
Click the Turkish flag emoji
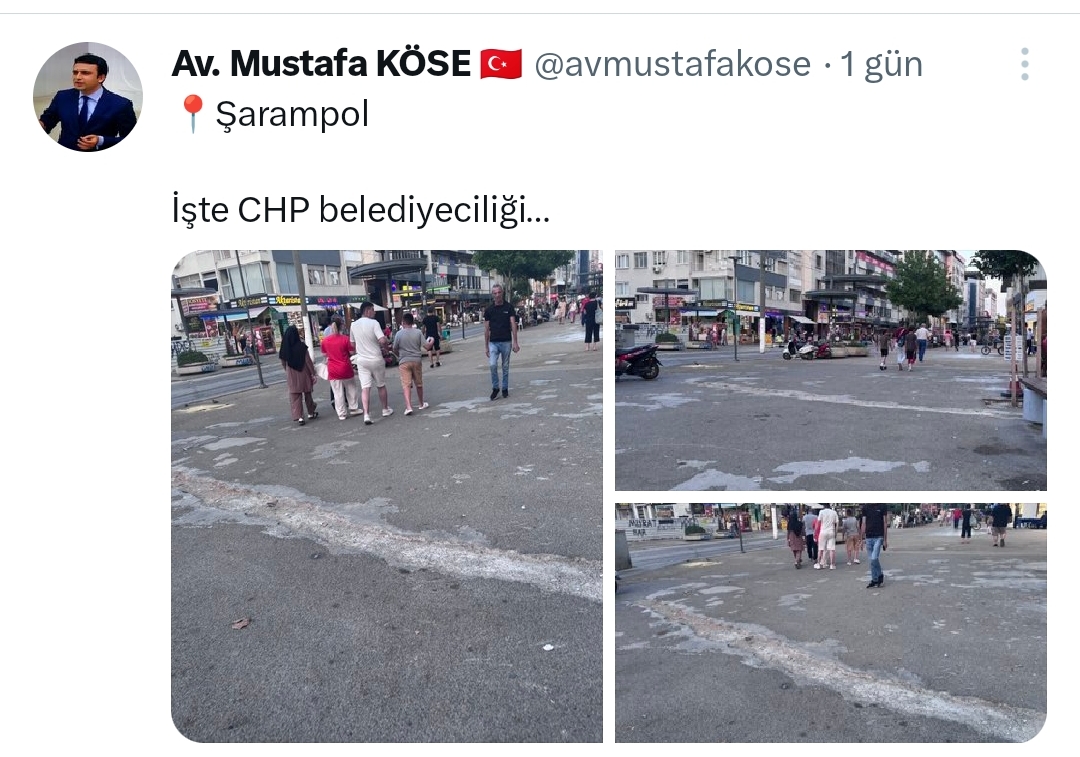pyautogui.click(x=501, y=64)
